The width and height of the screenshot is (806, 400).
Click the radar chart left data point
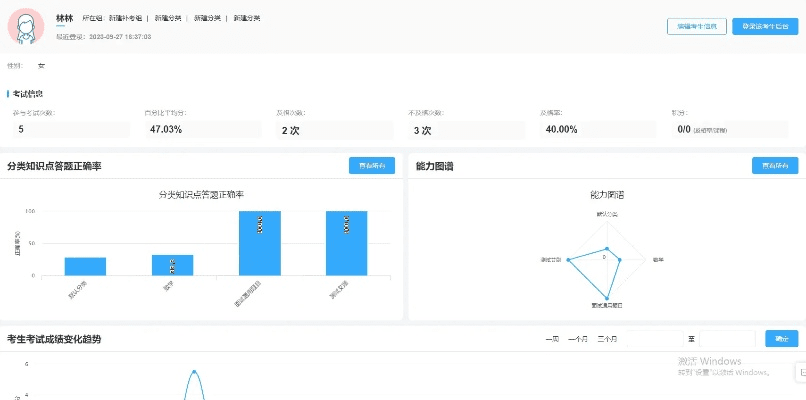click(x=568, y=260)
